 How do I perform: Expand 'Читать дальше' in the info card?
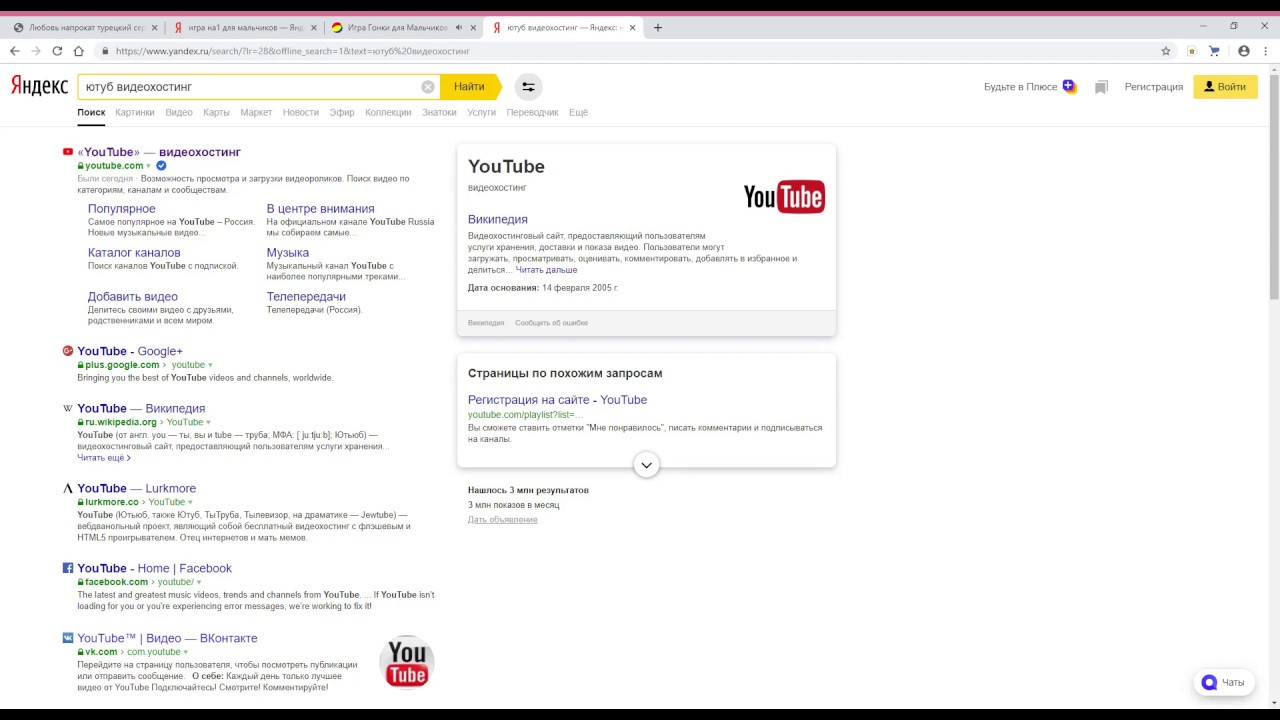(x=546, y=270)
